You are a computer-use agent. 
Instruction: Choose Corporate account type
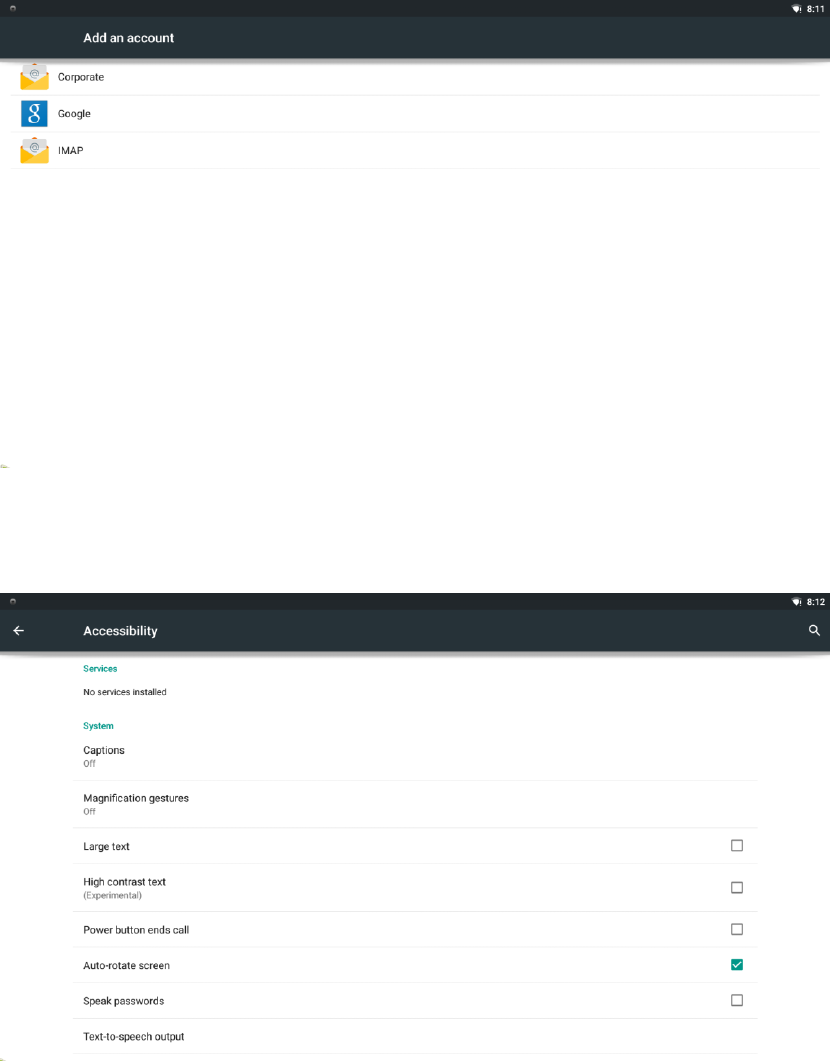(415, 77)
